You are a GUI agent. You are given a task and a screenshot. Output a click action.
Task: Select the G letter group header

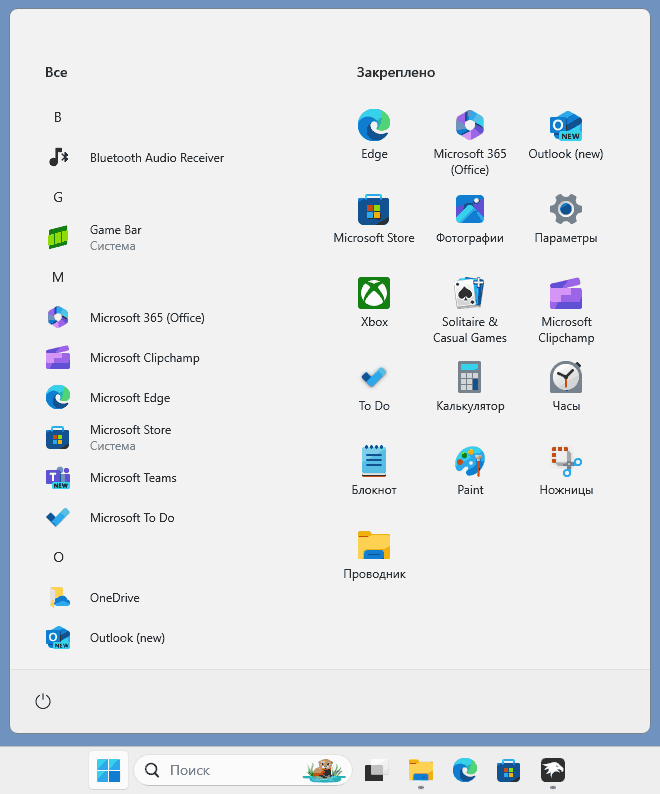coord(58,197)
